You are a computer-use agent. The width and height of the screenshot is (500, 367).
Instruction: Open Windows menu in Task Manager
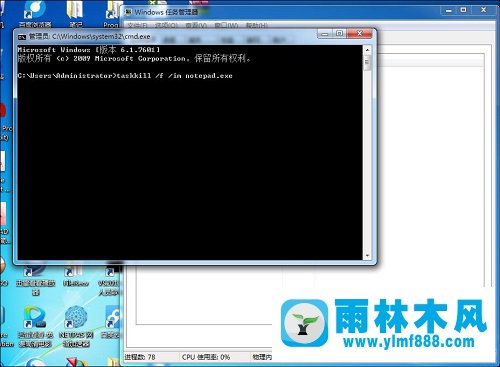tap(226, 25)
